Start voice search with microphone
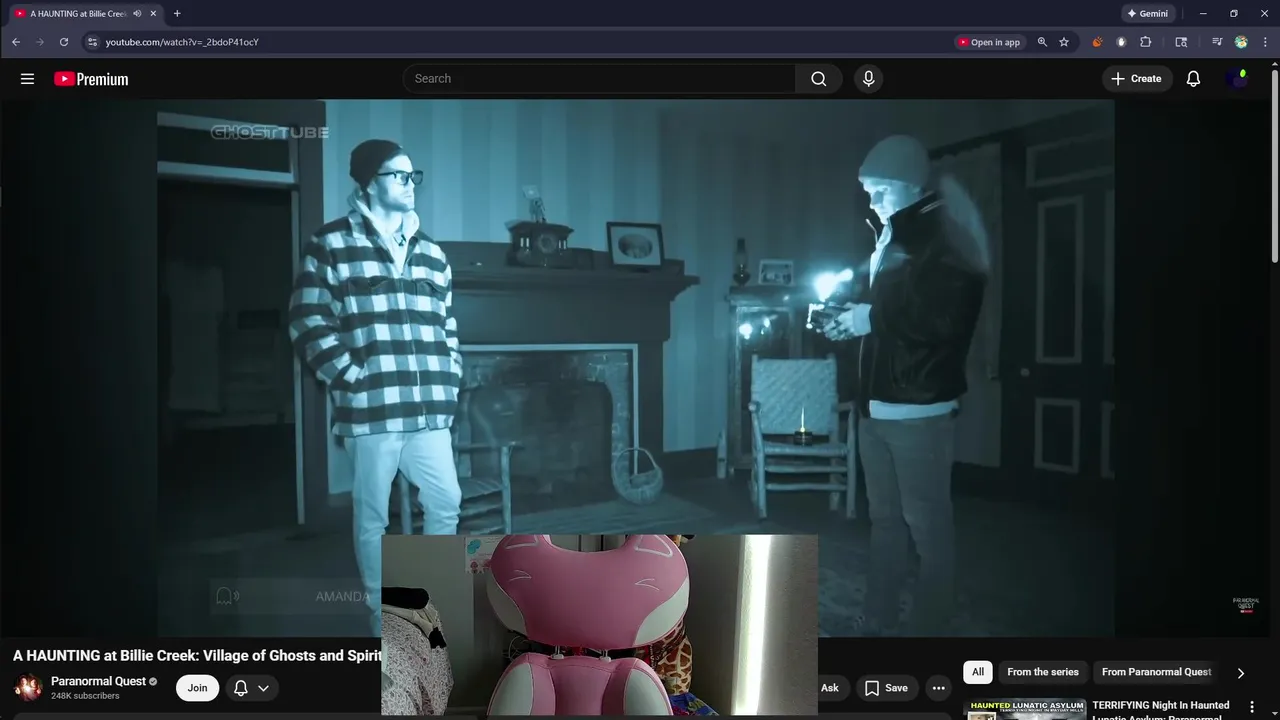This screenshot has height=720, width=1280. pos(868,79)
